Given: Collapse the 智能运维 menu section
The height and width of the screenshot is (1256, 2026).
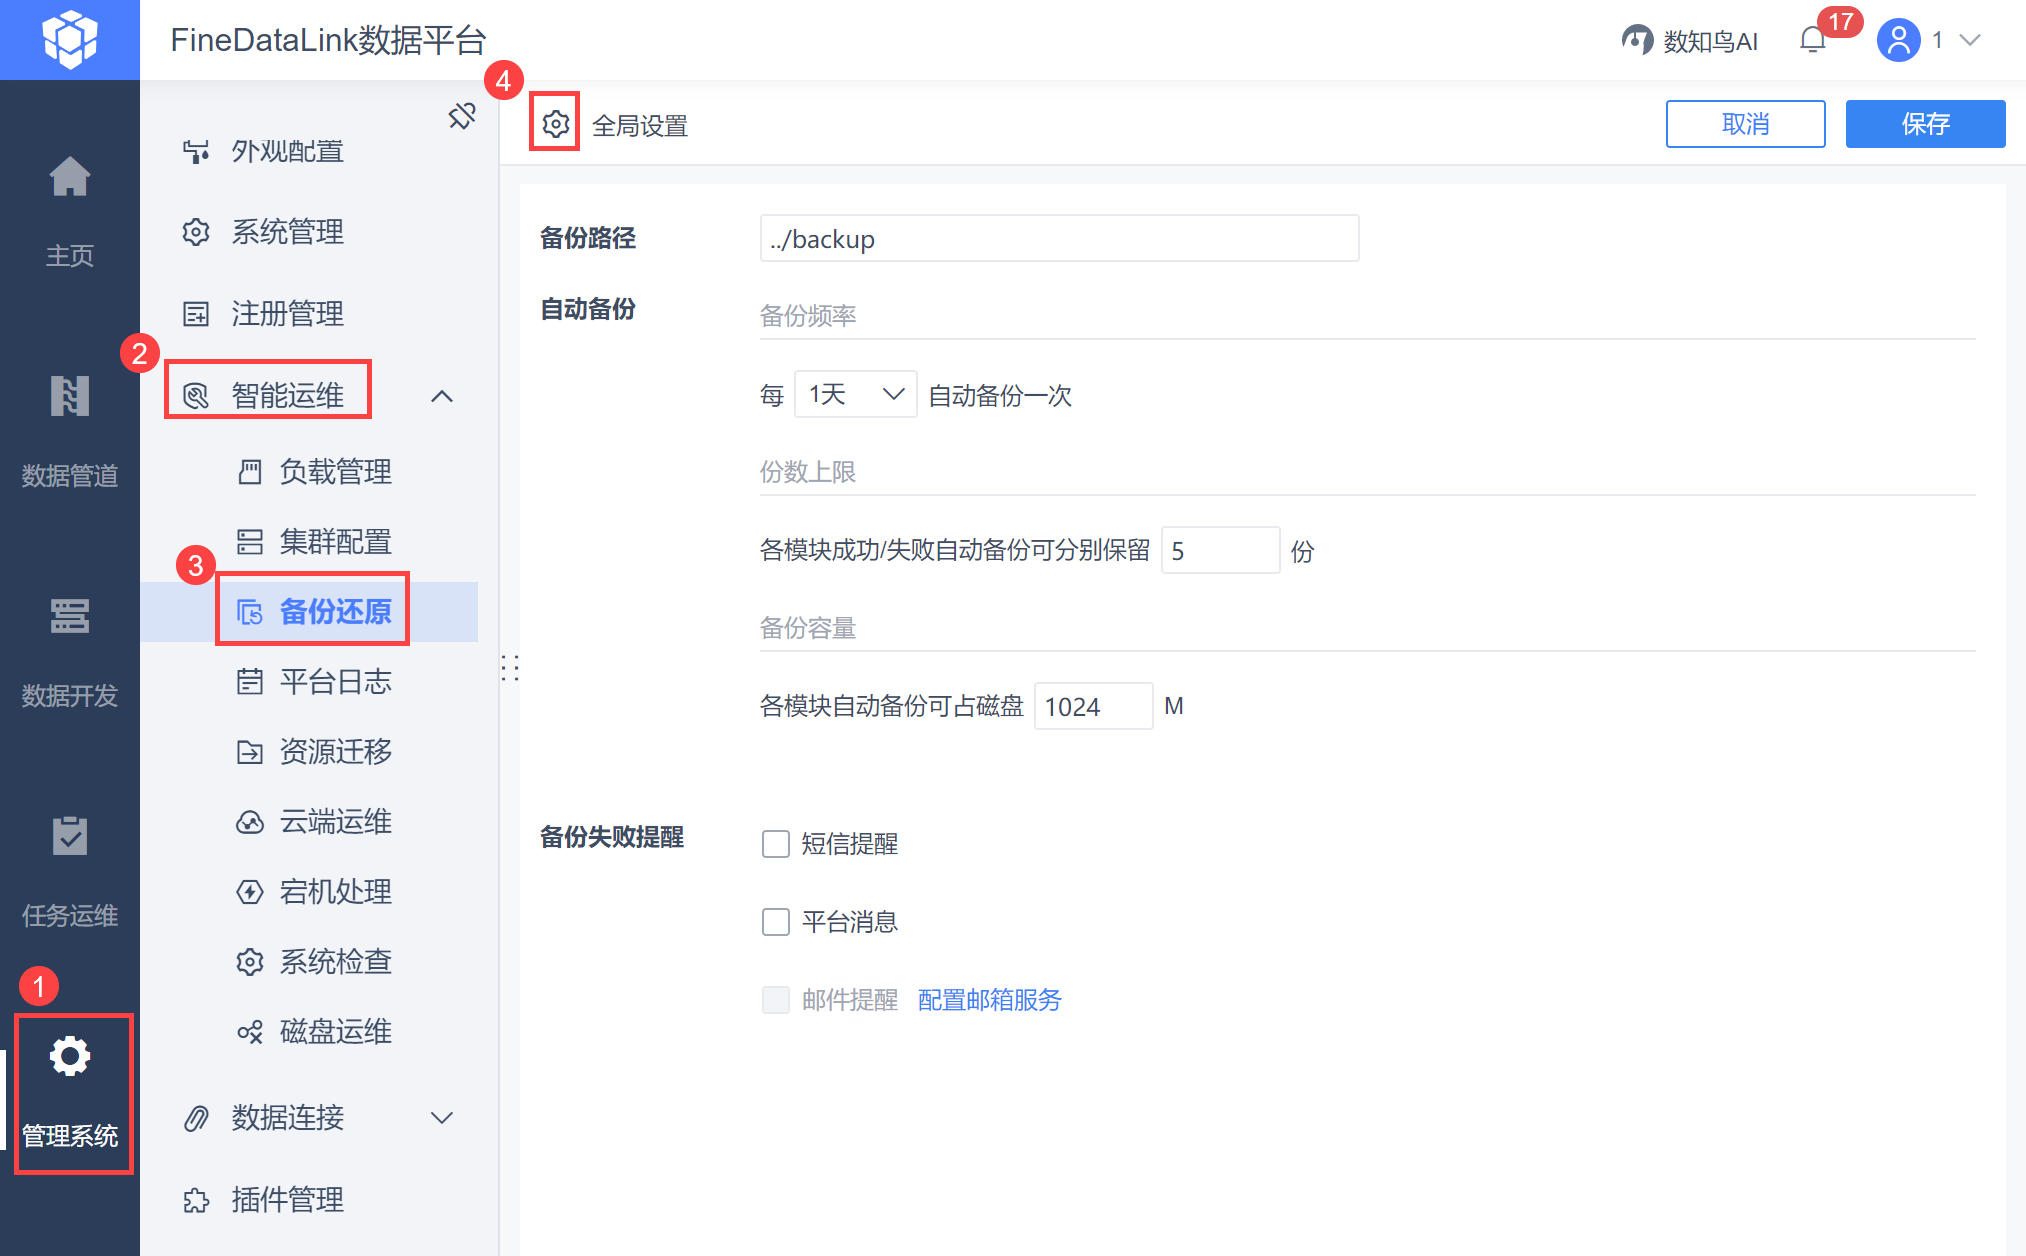Looking at the screenshot, I should [442, 396].
